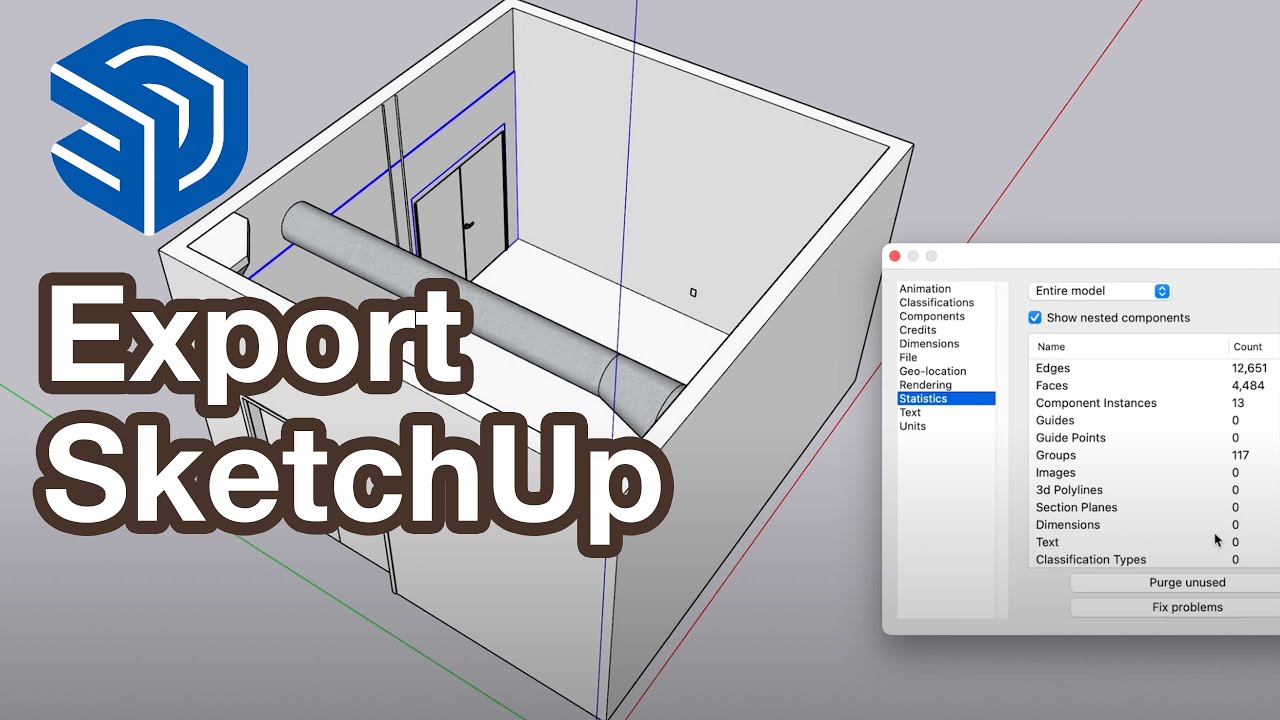Select the Dimensions row in statistics table

point(1154,525)
